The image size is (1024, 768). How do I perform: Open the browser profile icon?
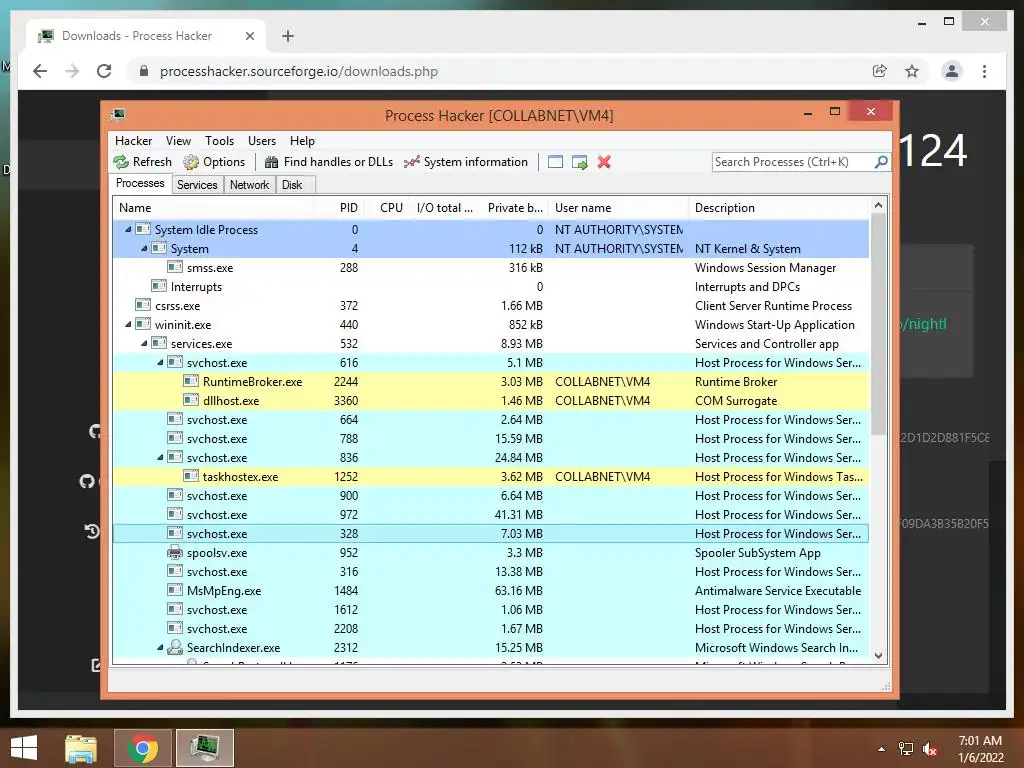(x=952, y=71)
